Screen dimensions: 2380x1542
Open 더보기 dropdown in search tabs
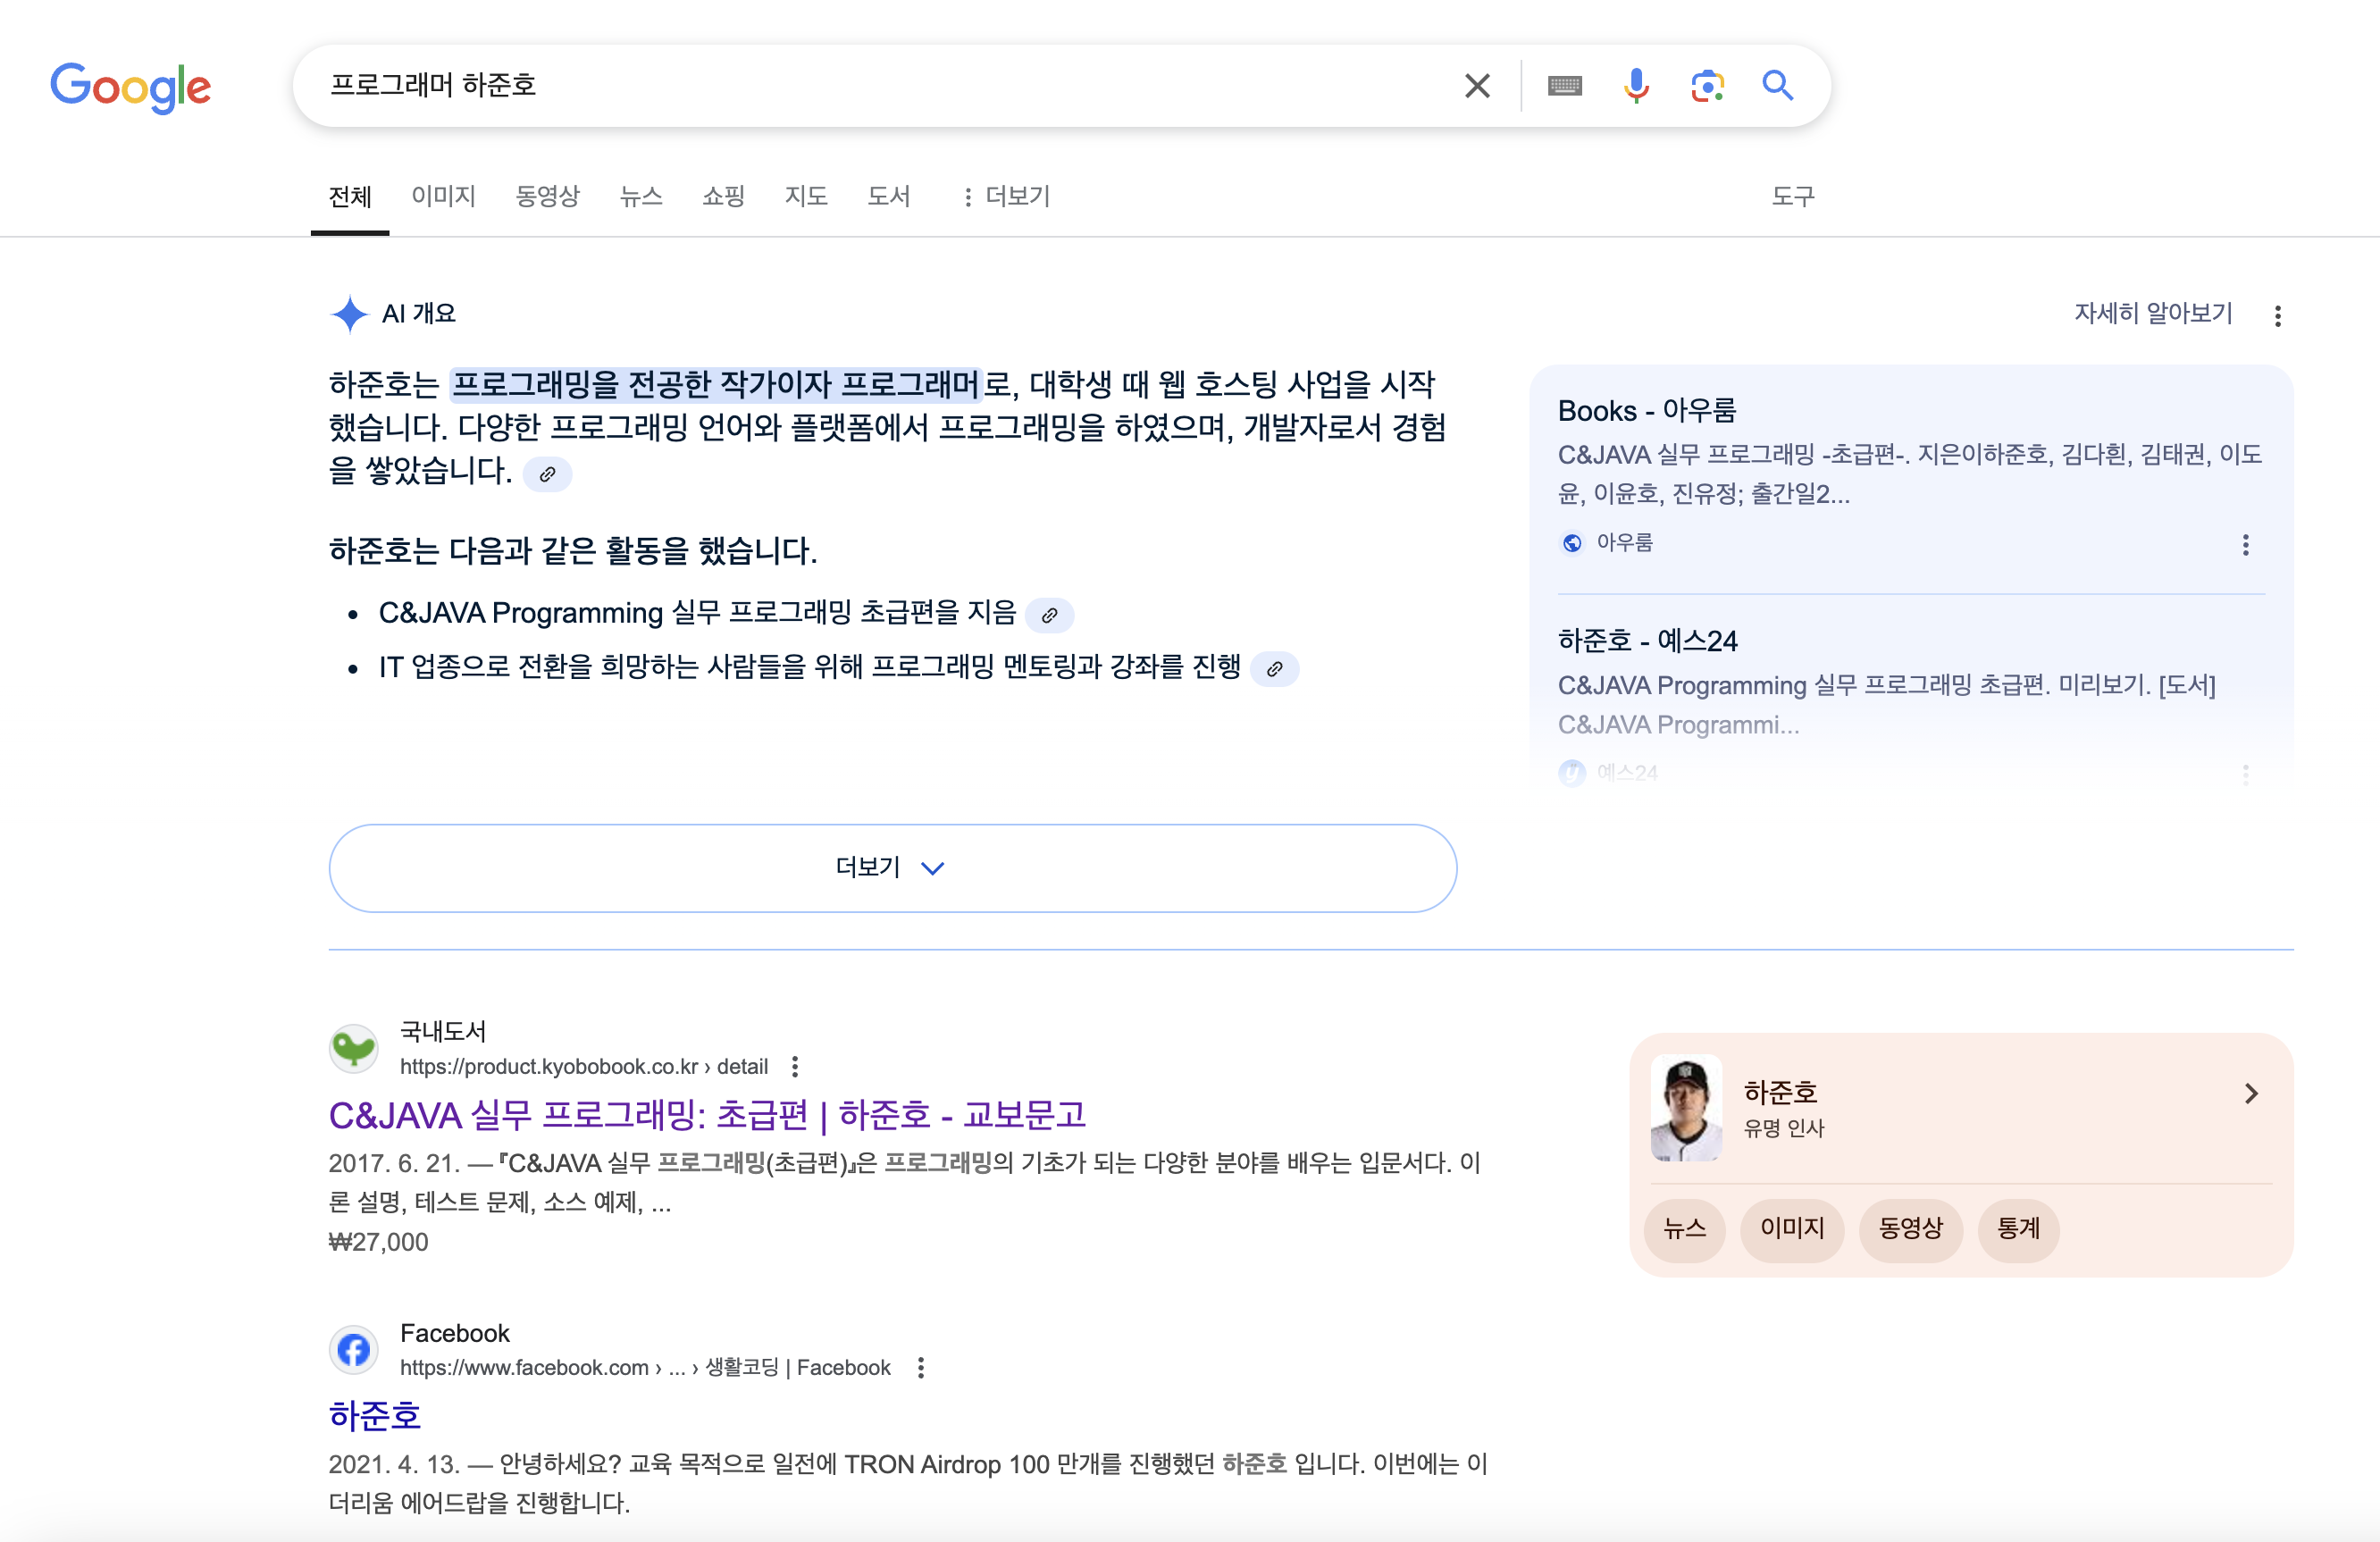[1006, 196]
